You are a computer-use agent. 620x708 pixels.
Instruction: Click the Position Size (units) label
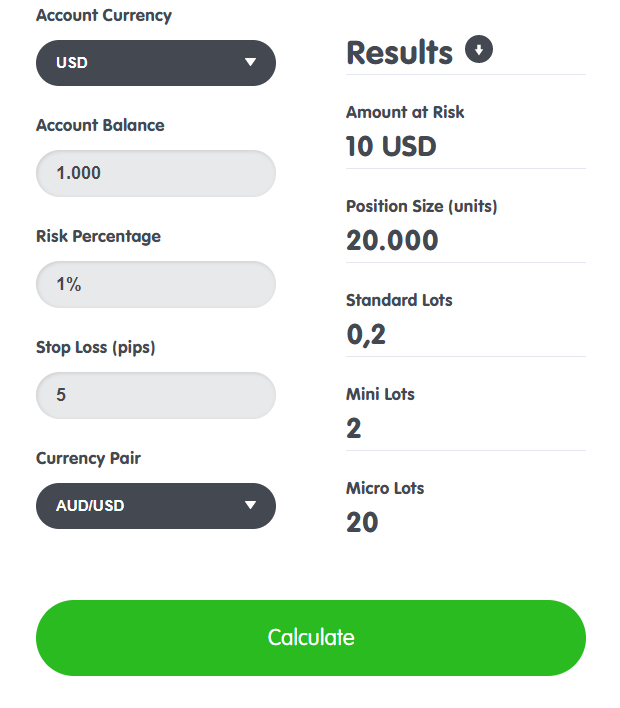[x=422, y=206]
